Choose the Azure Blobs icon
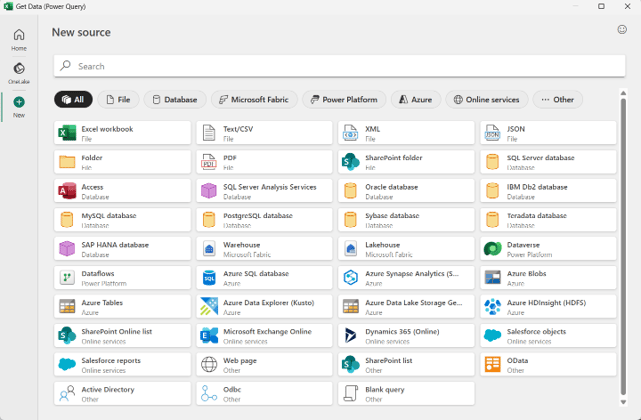641x420 pixels. point(493,278)
